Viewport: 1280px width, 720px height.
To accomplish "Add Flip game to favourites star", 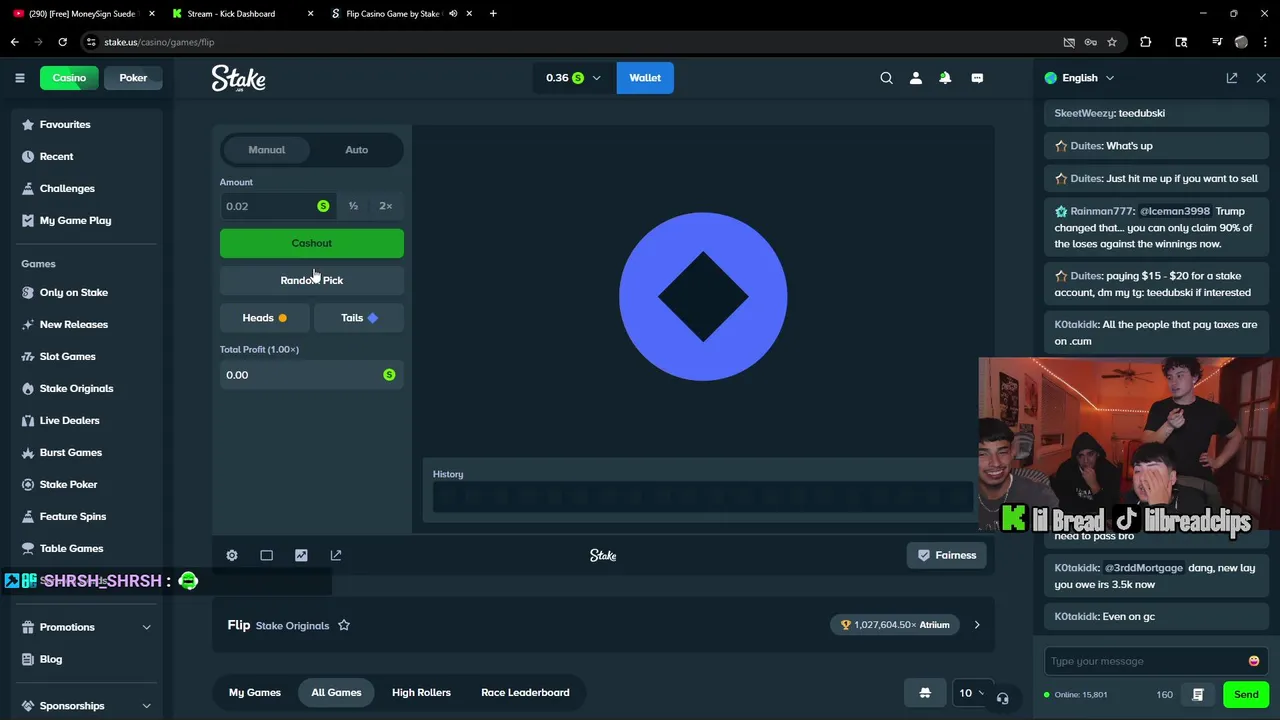I will [x=344, y=625].
